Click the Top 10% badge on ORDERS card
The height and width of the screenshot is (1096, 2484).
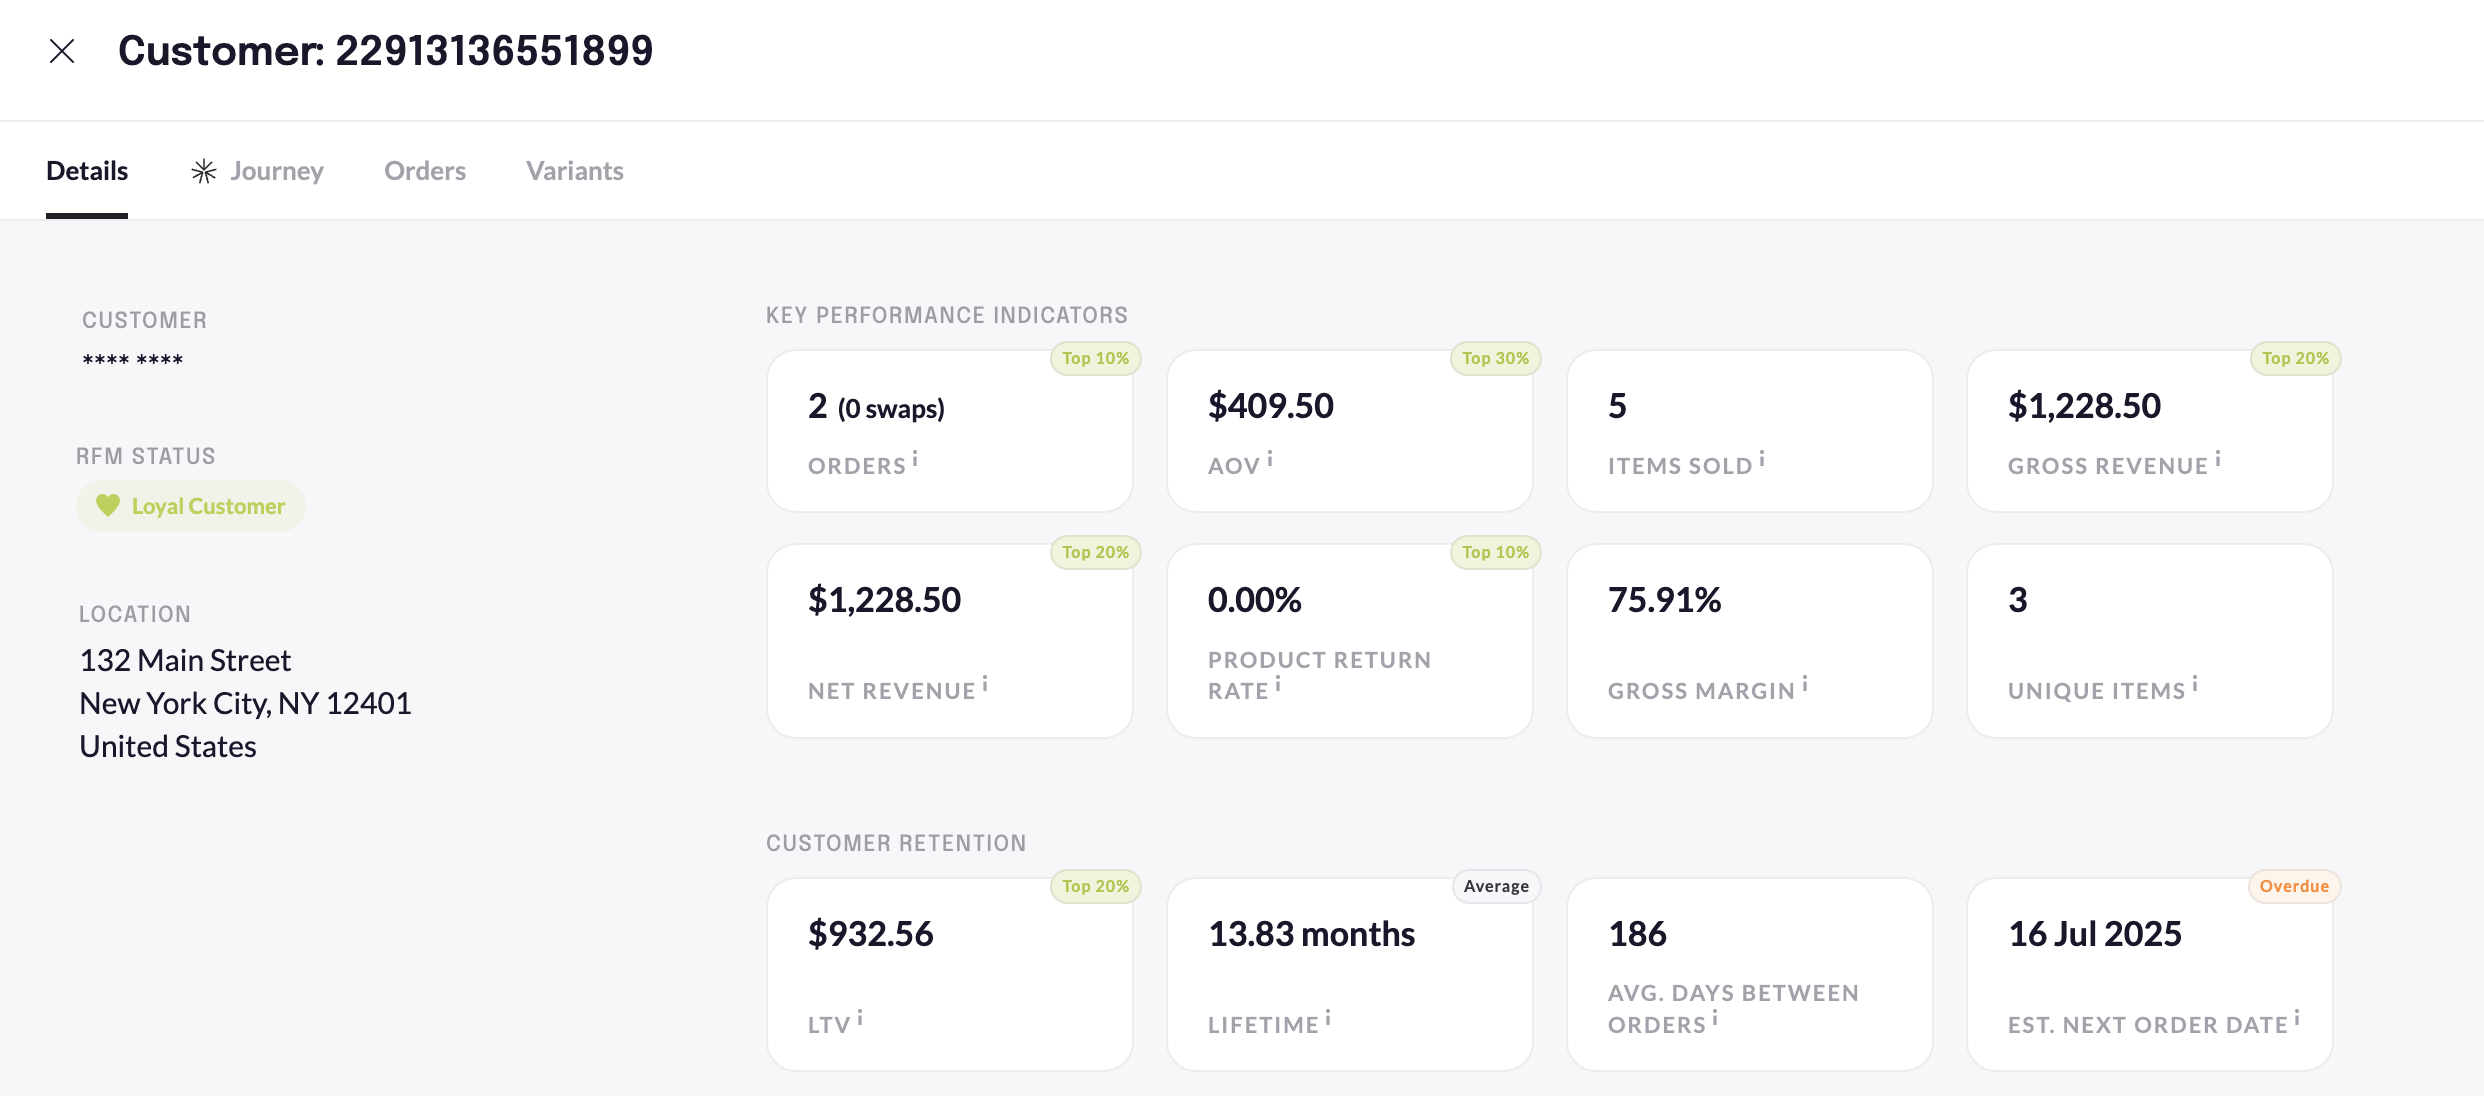coord(1096,358)
